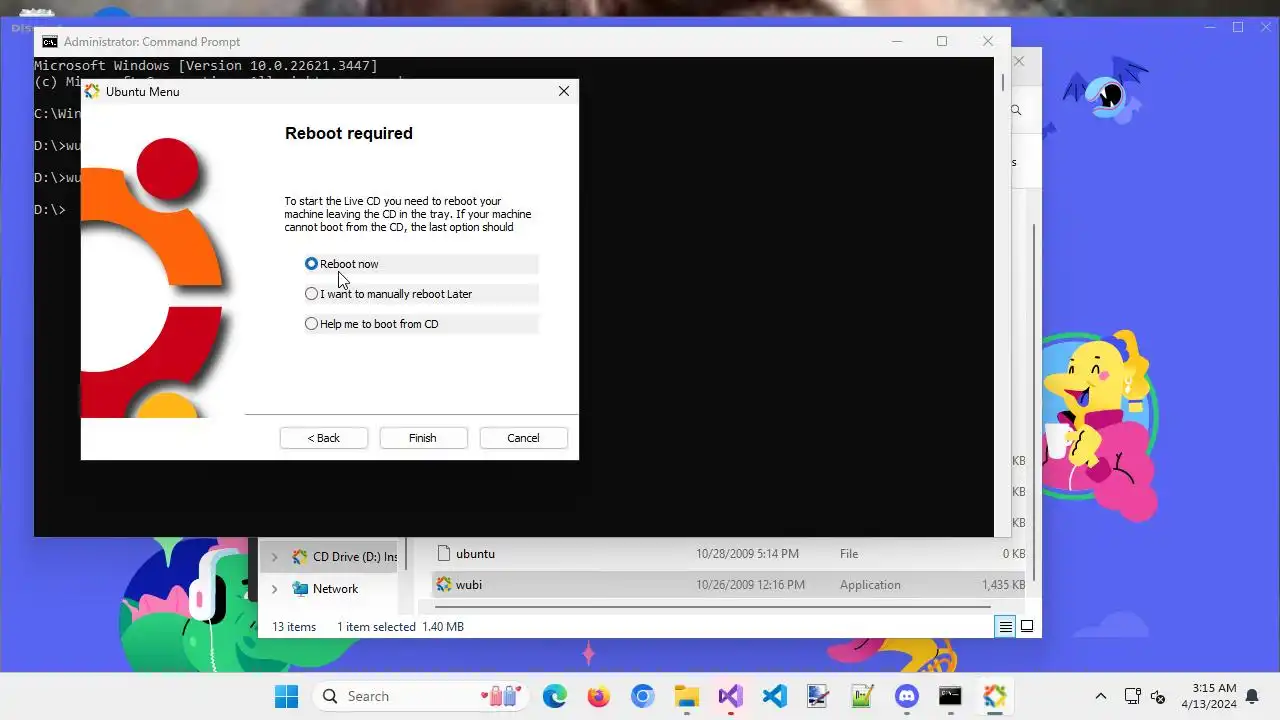Switch to Command Prompt in taskbar
The image size is (1280, 720).
[x=951, y=696]
